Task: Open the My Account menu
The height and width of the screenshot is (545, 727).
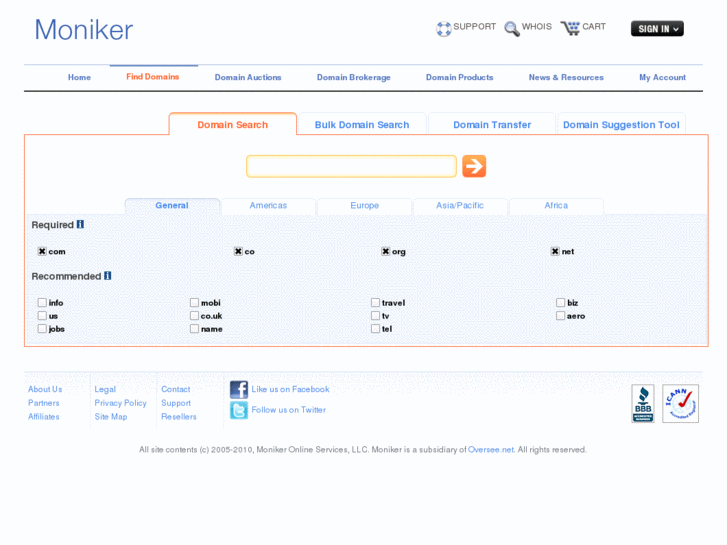Action: click(663, 77)
